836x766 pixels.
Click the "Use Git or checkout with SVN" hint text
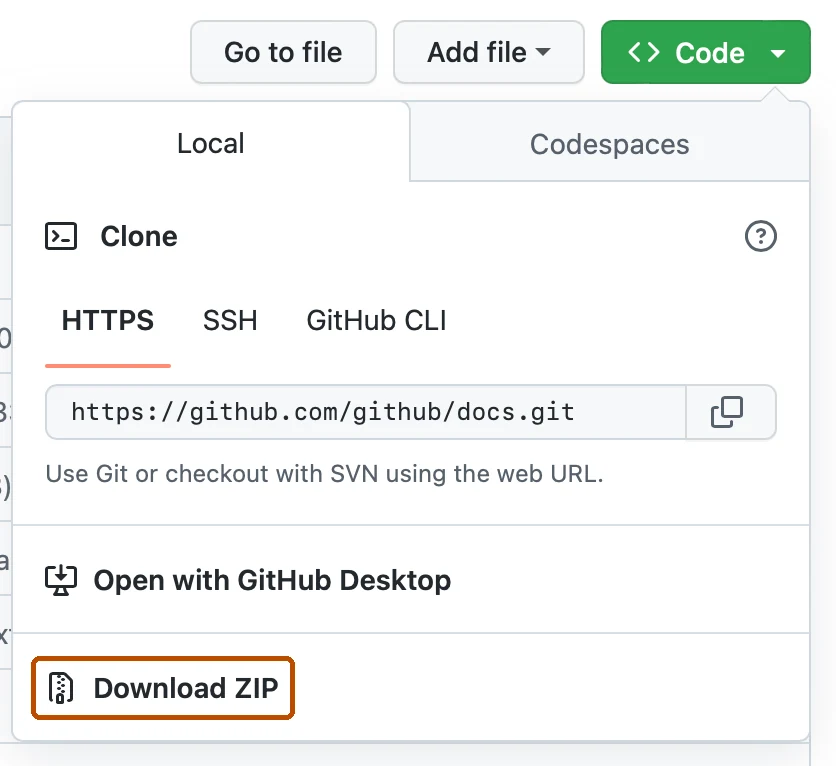tap(325, 474)
